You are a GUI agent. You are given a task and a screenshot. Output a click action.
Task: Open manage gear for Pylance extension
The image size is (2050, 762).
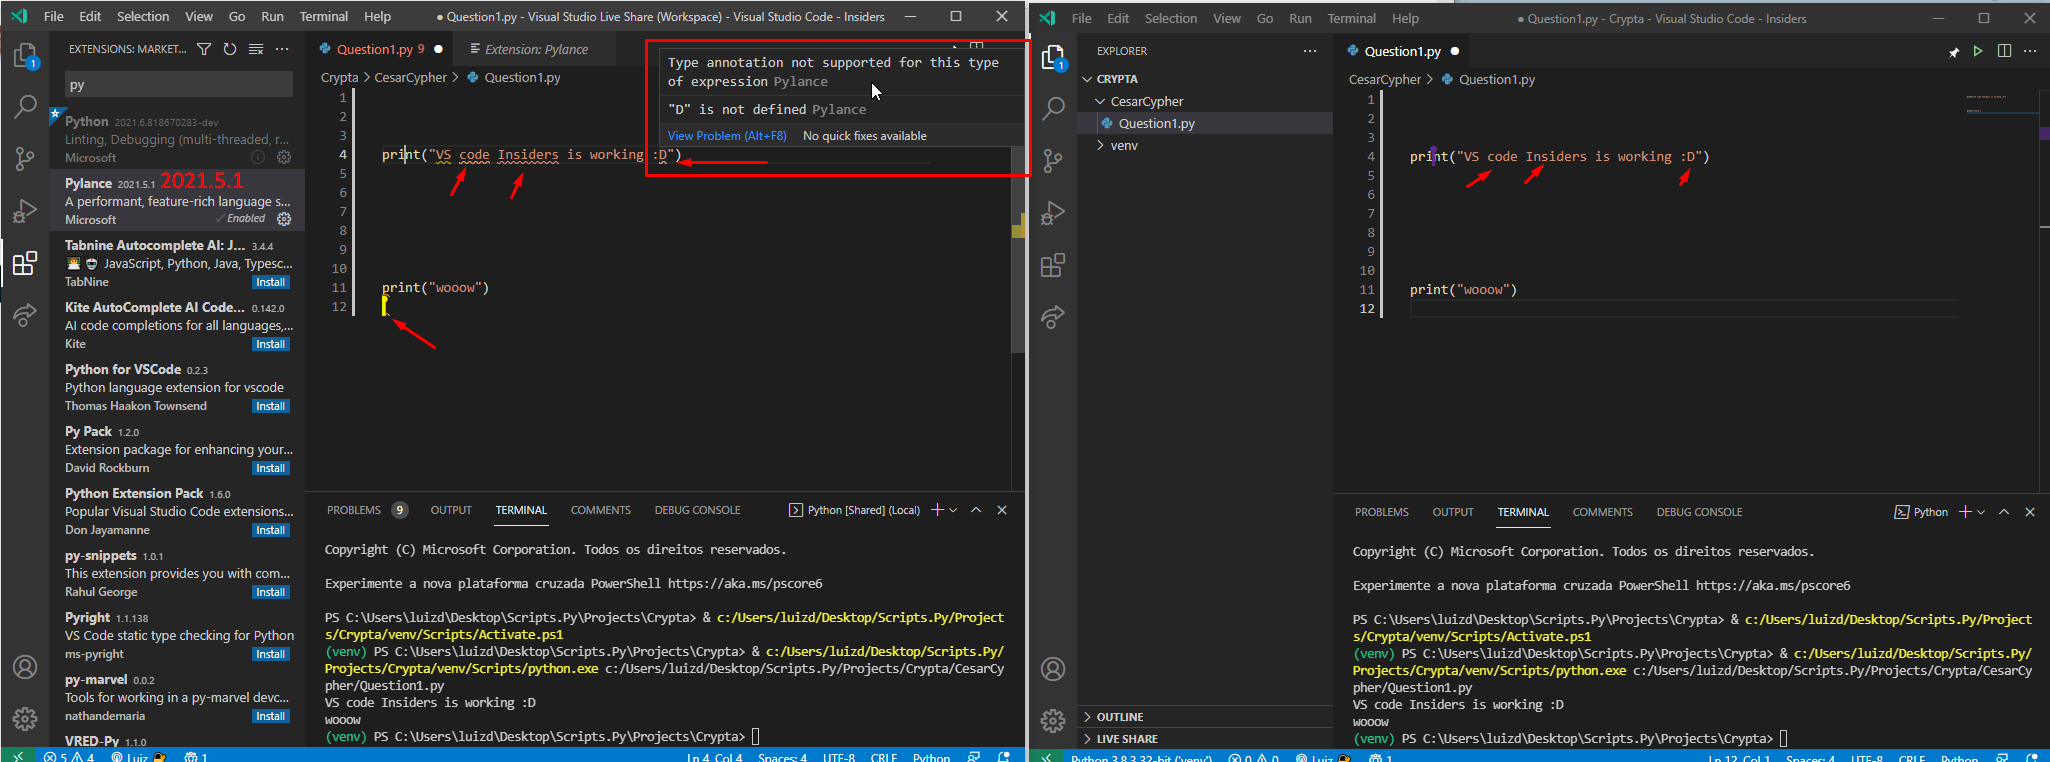pyautogui.click(x=284, y=219)
